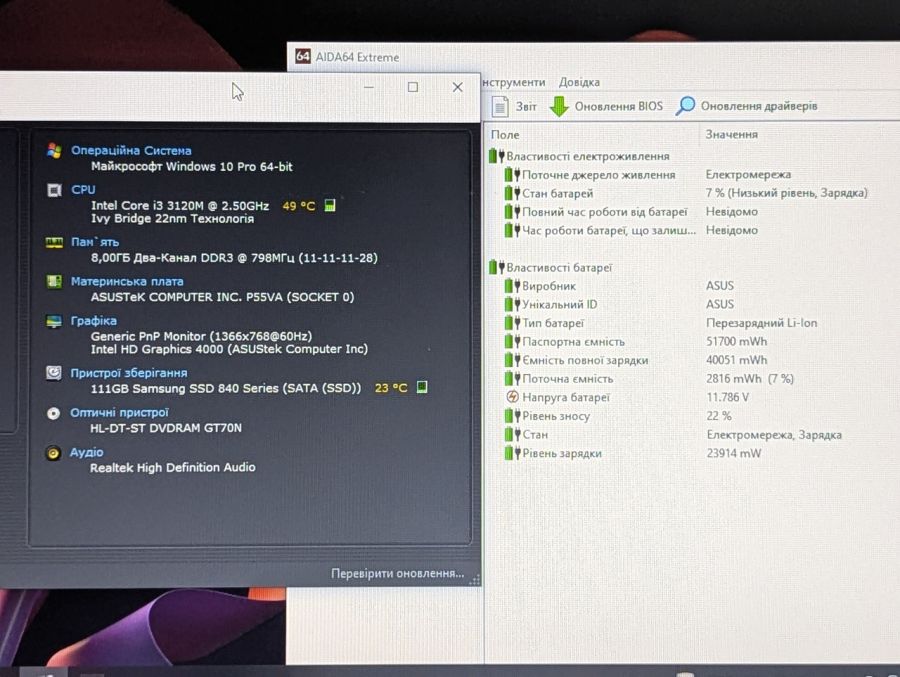Click battery icon beside Поточне джерело живлення

click(512, 175)
